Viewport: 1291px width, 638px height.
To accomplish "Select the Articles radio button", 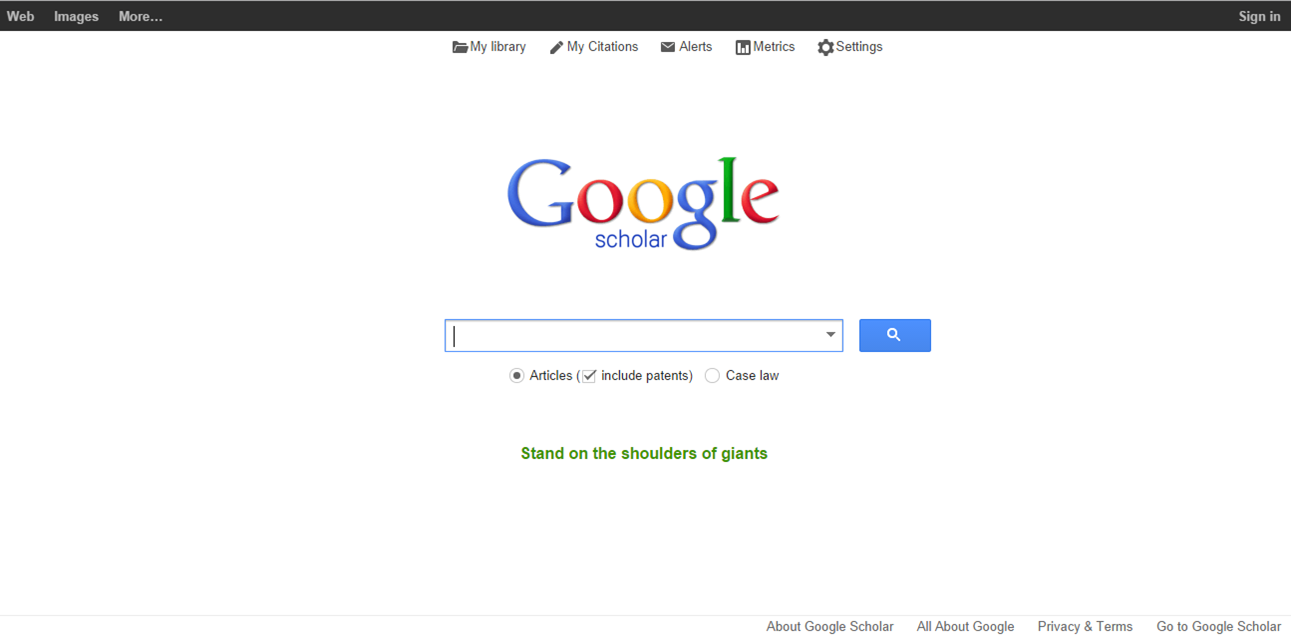I will point(517,376).
